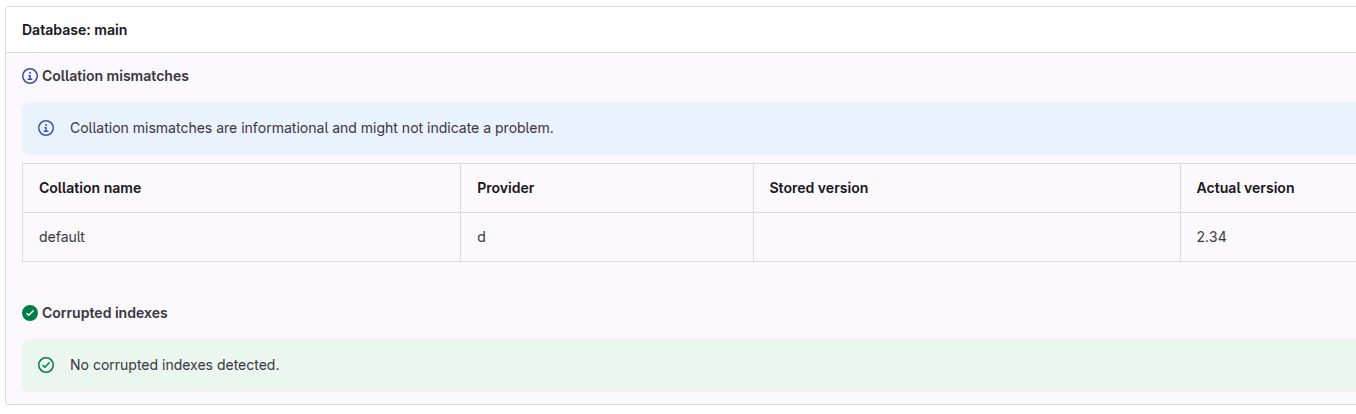The image size is (1356, 414).
Task: Click the empty Stored version cell
Action: 966,237
